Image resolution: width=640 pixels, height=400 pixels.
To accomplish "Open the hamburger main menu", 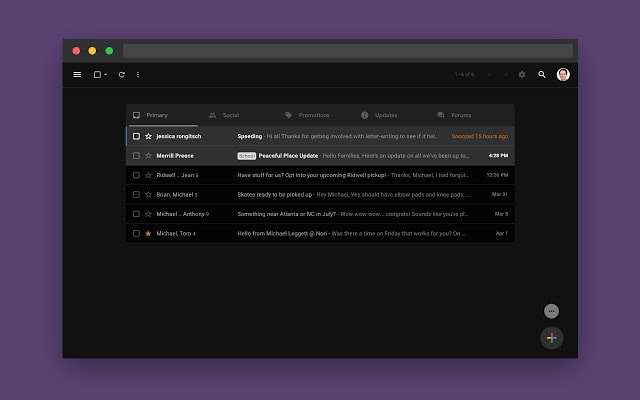I will (77, 74).
